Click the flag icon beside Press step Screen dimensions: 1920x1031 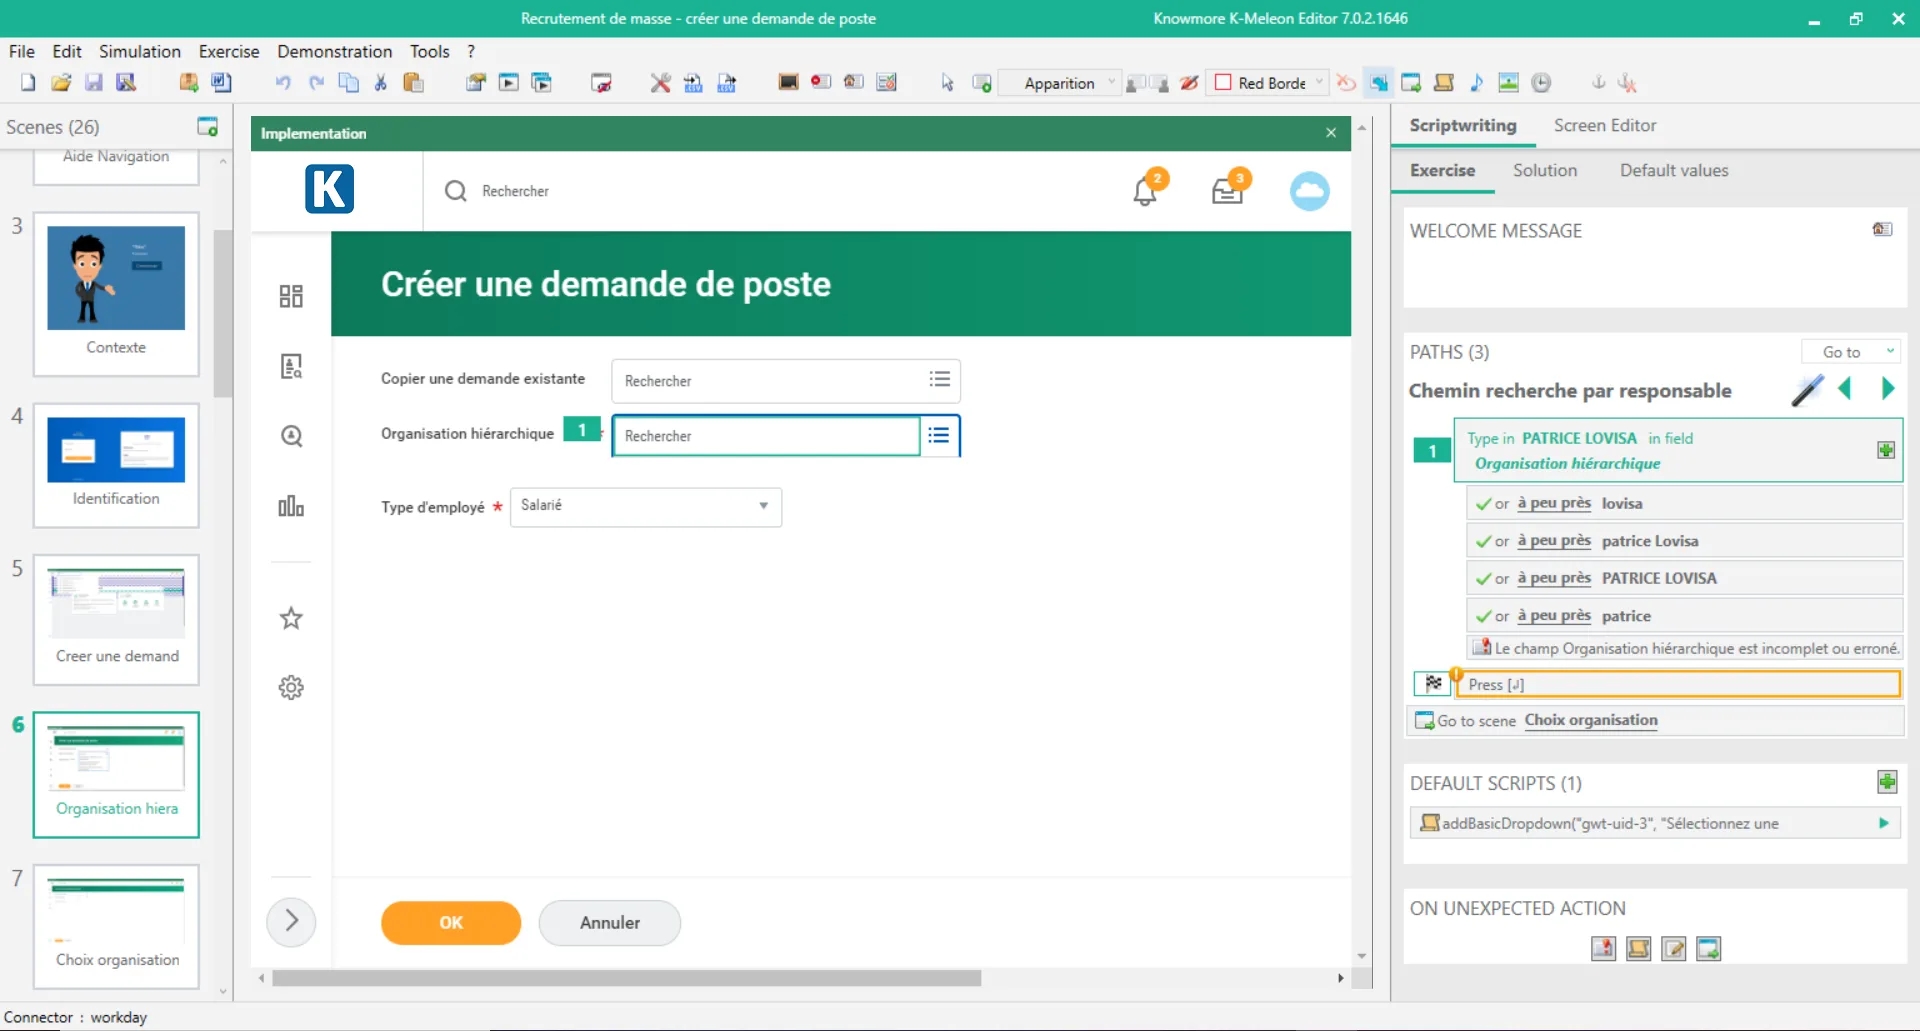[1433, 684]
